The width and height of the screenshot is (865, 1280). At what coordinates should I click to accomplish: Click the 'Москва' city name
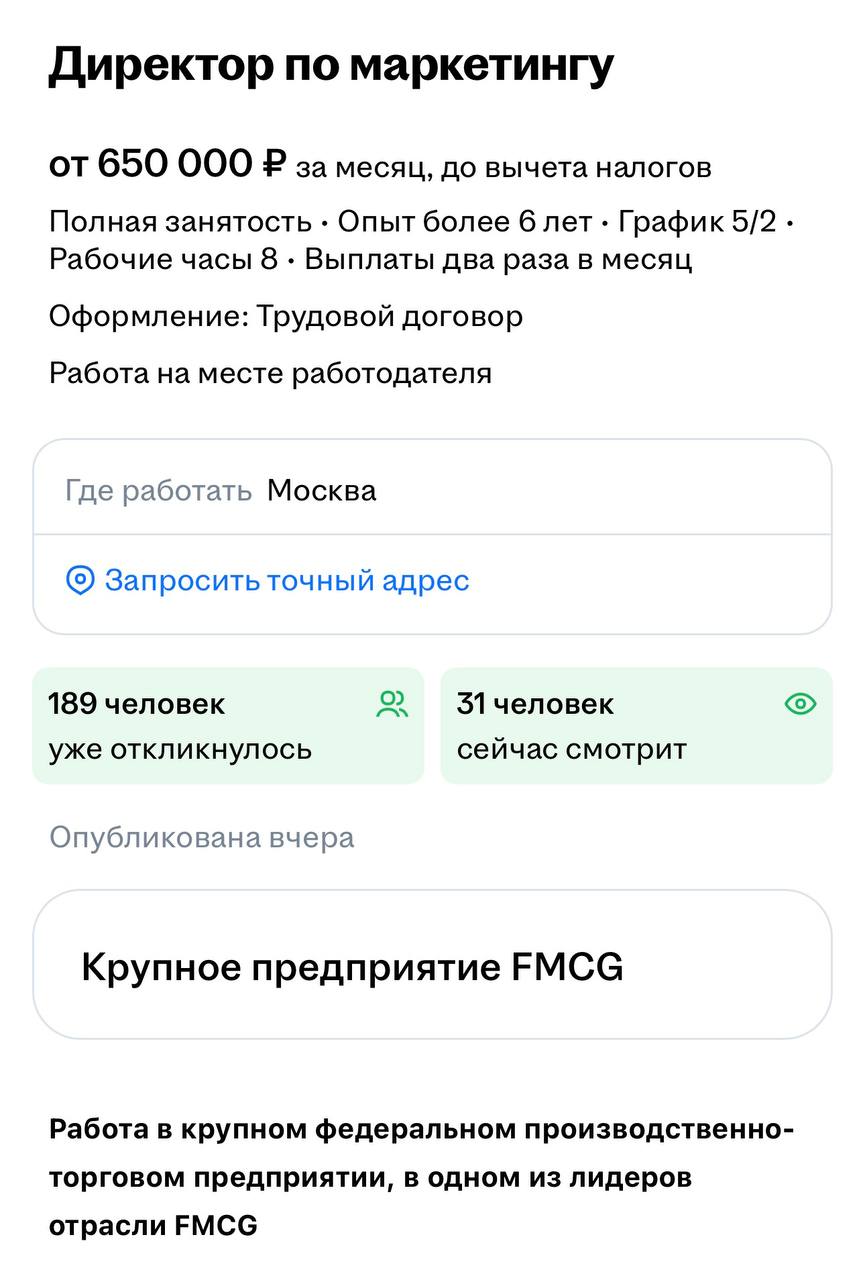pos(322,491)
